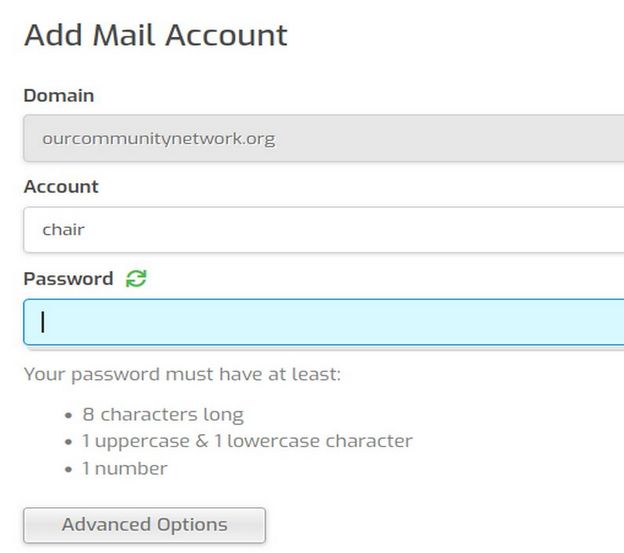Click bullet beside '8 characters long'
Viewport: 624px width, 553px height.
[69, 415]
